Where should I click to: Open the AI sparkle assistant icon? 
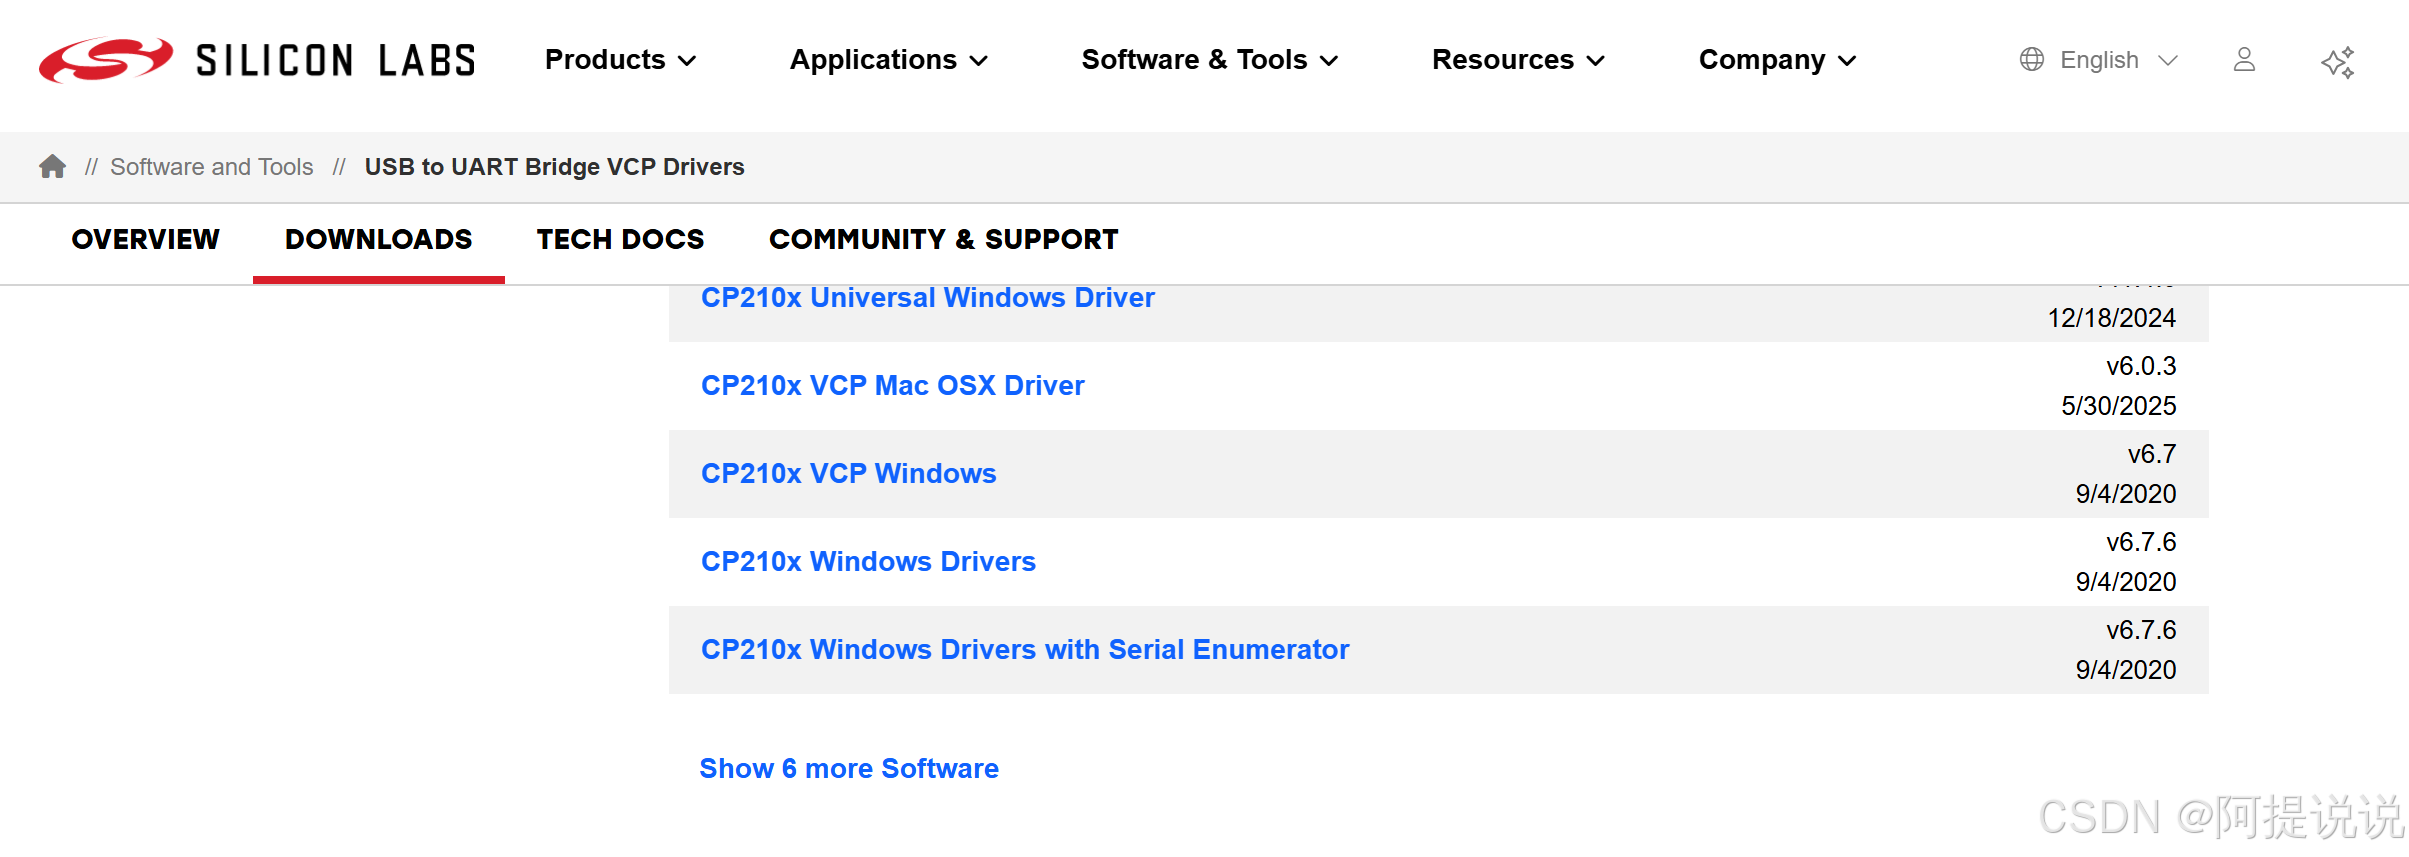2338,62
